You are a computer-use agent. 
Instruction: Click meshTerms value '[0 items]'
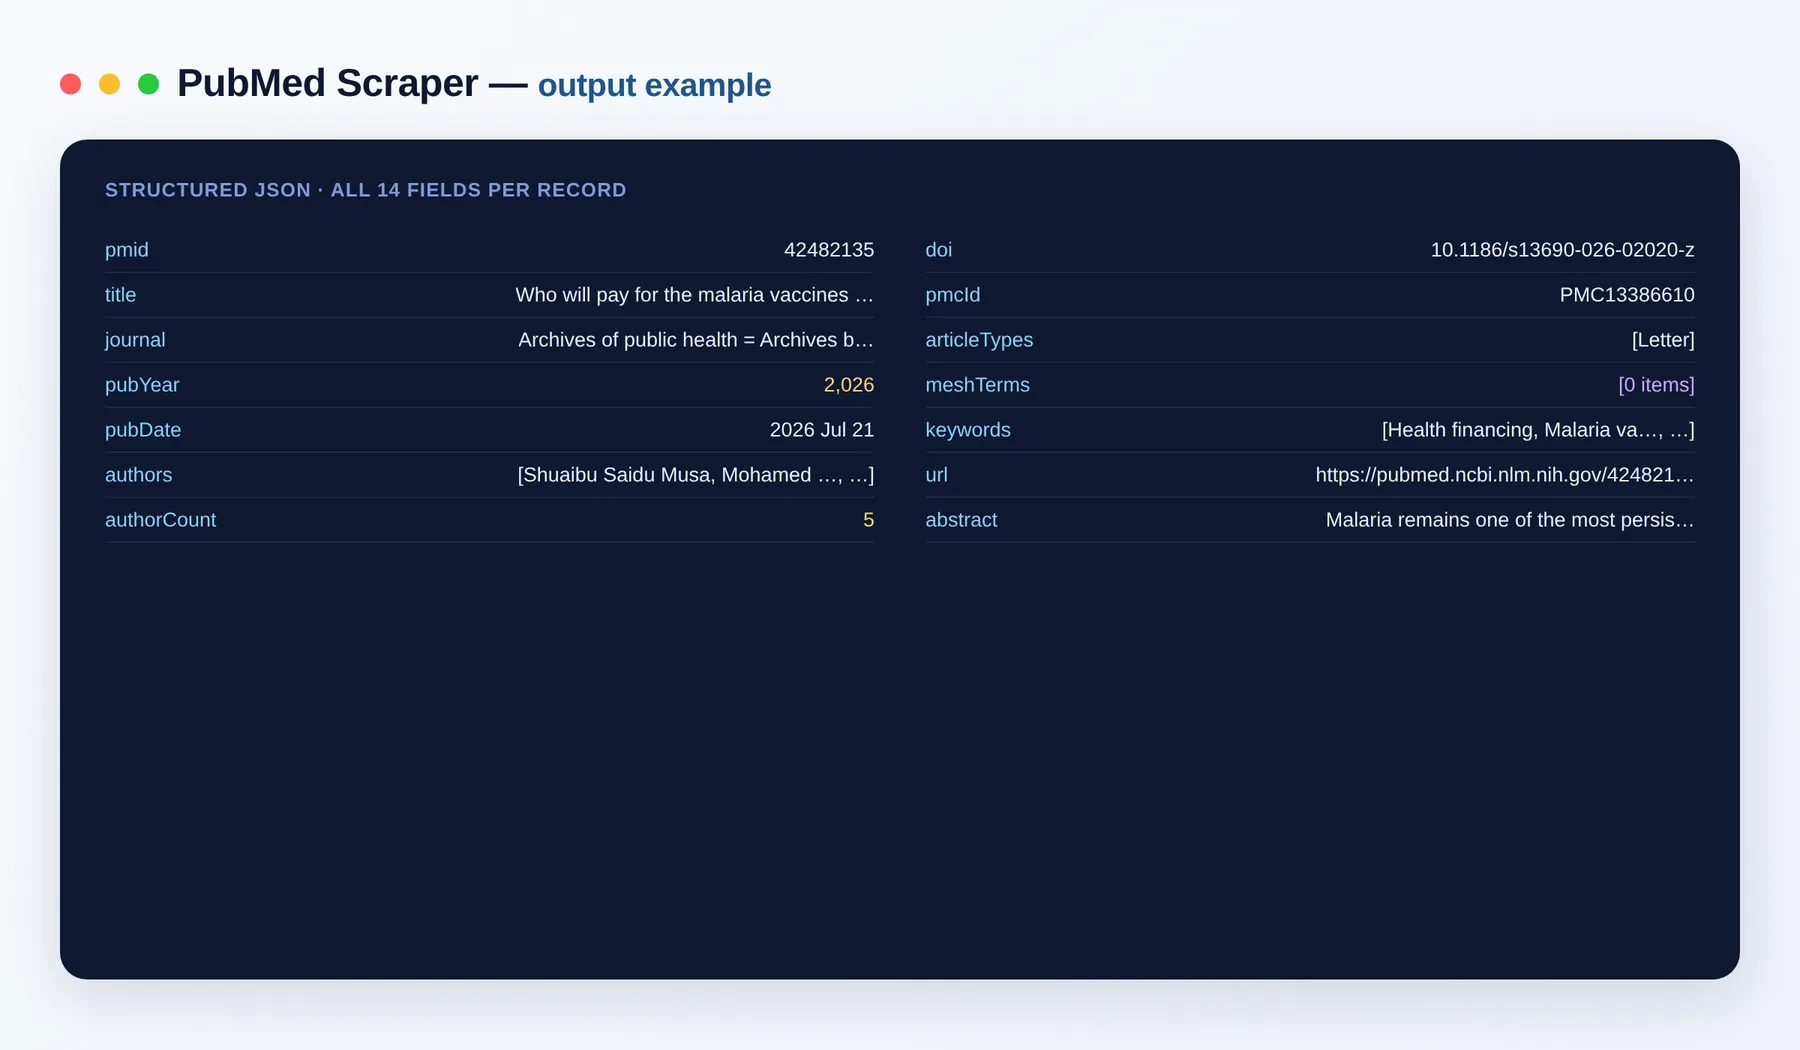(x=1656, y=385)
